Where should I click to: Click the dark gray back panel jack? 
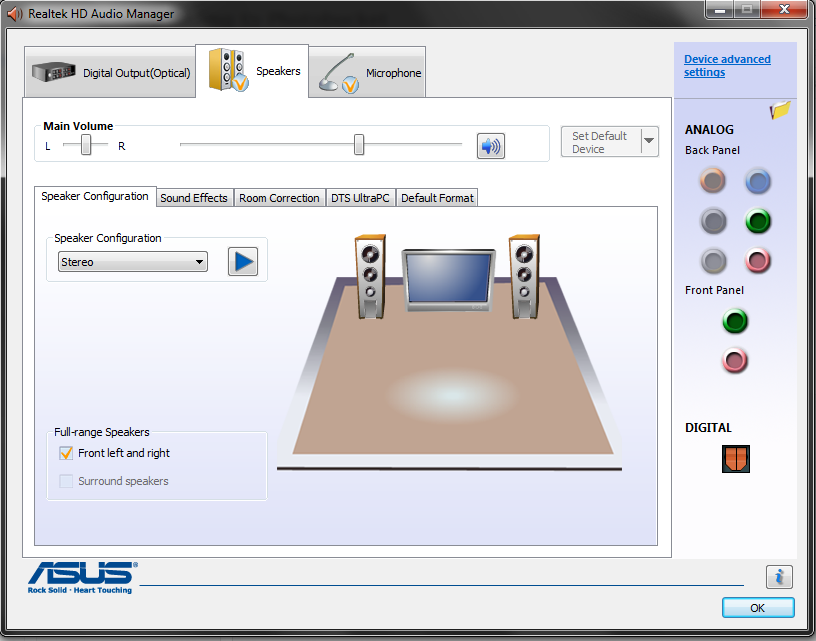click(713, 221)
